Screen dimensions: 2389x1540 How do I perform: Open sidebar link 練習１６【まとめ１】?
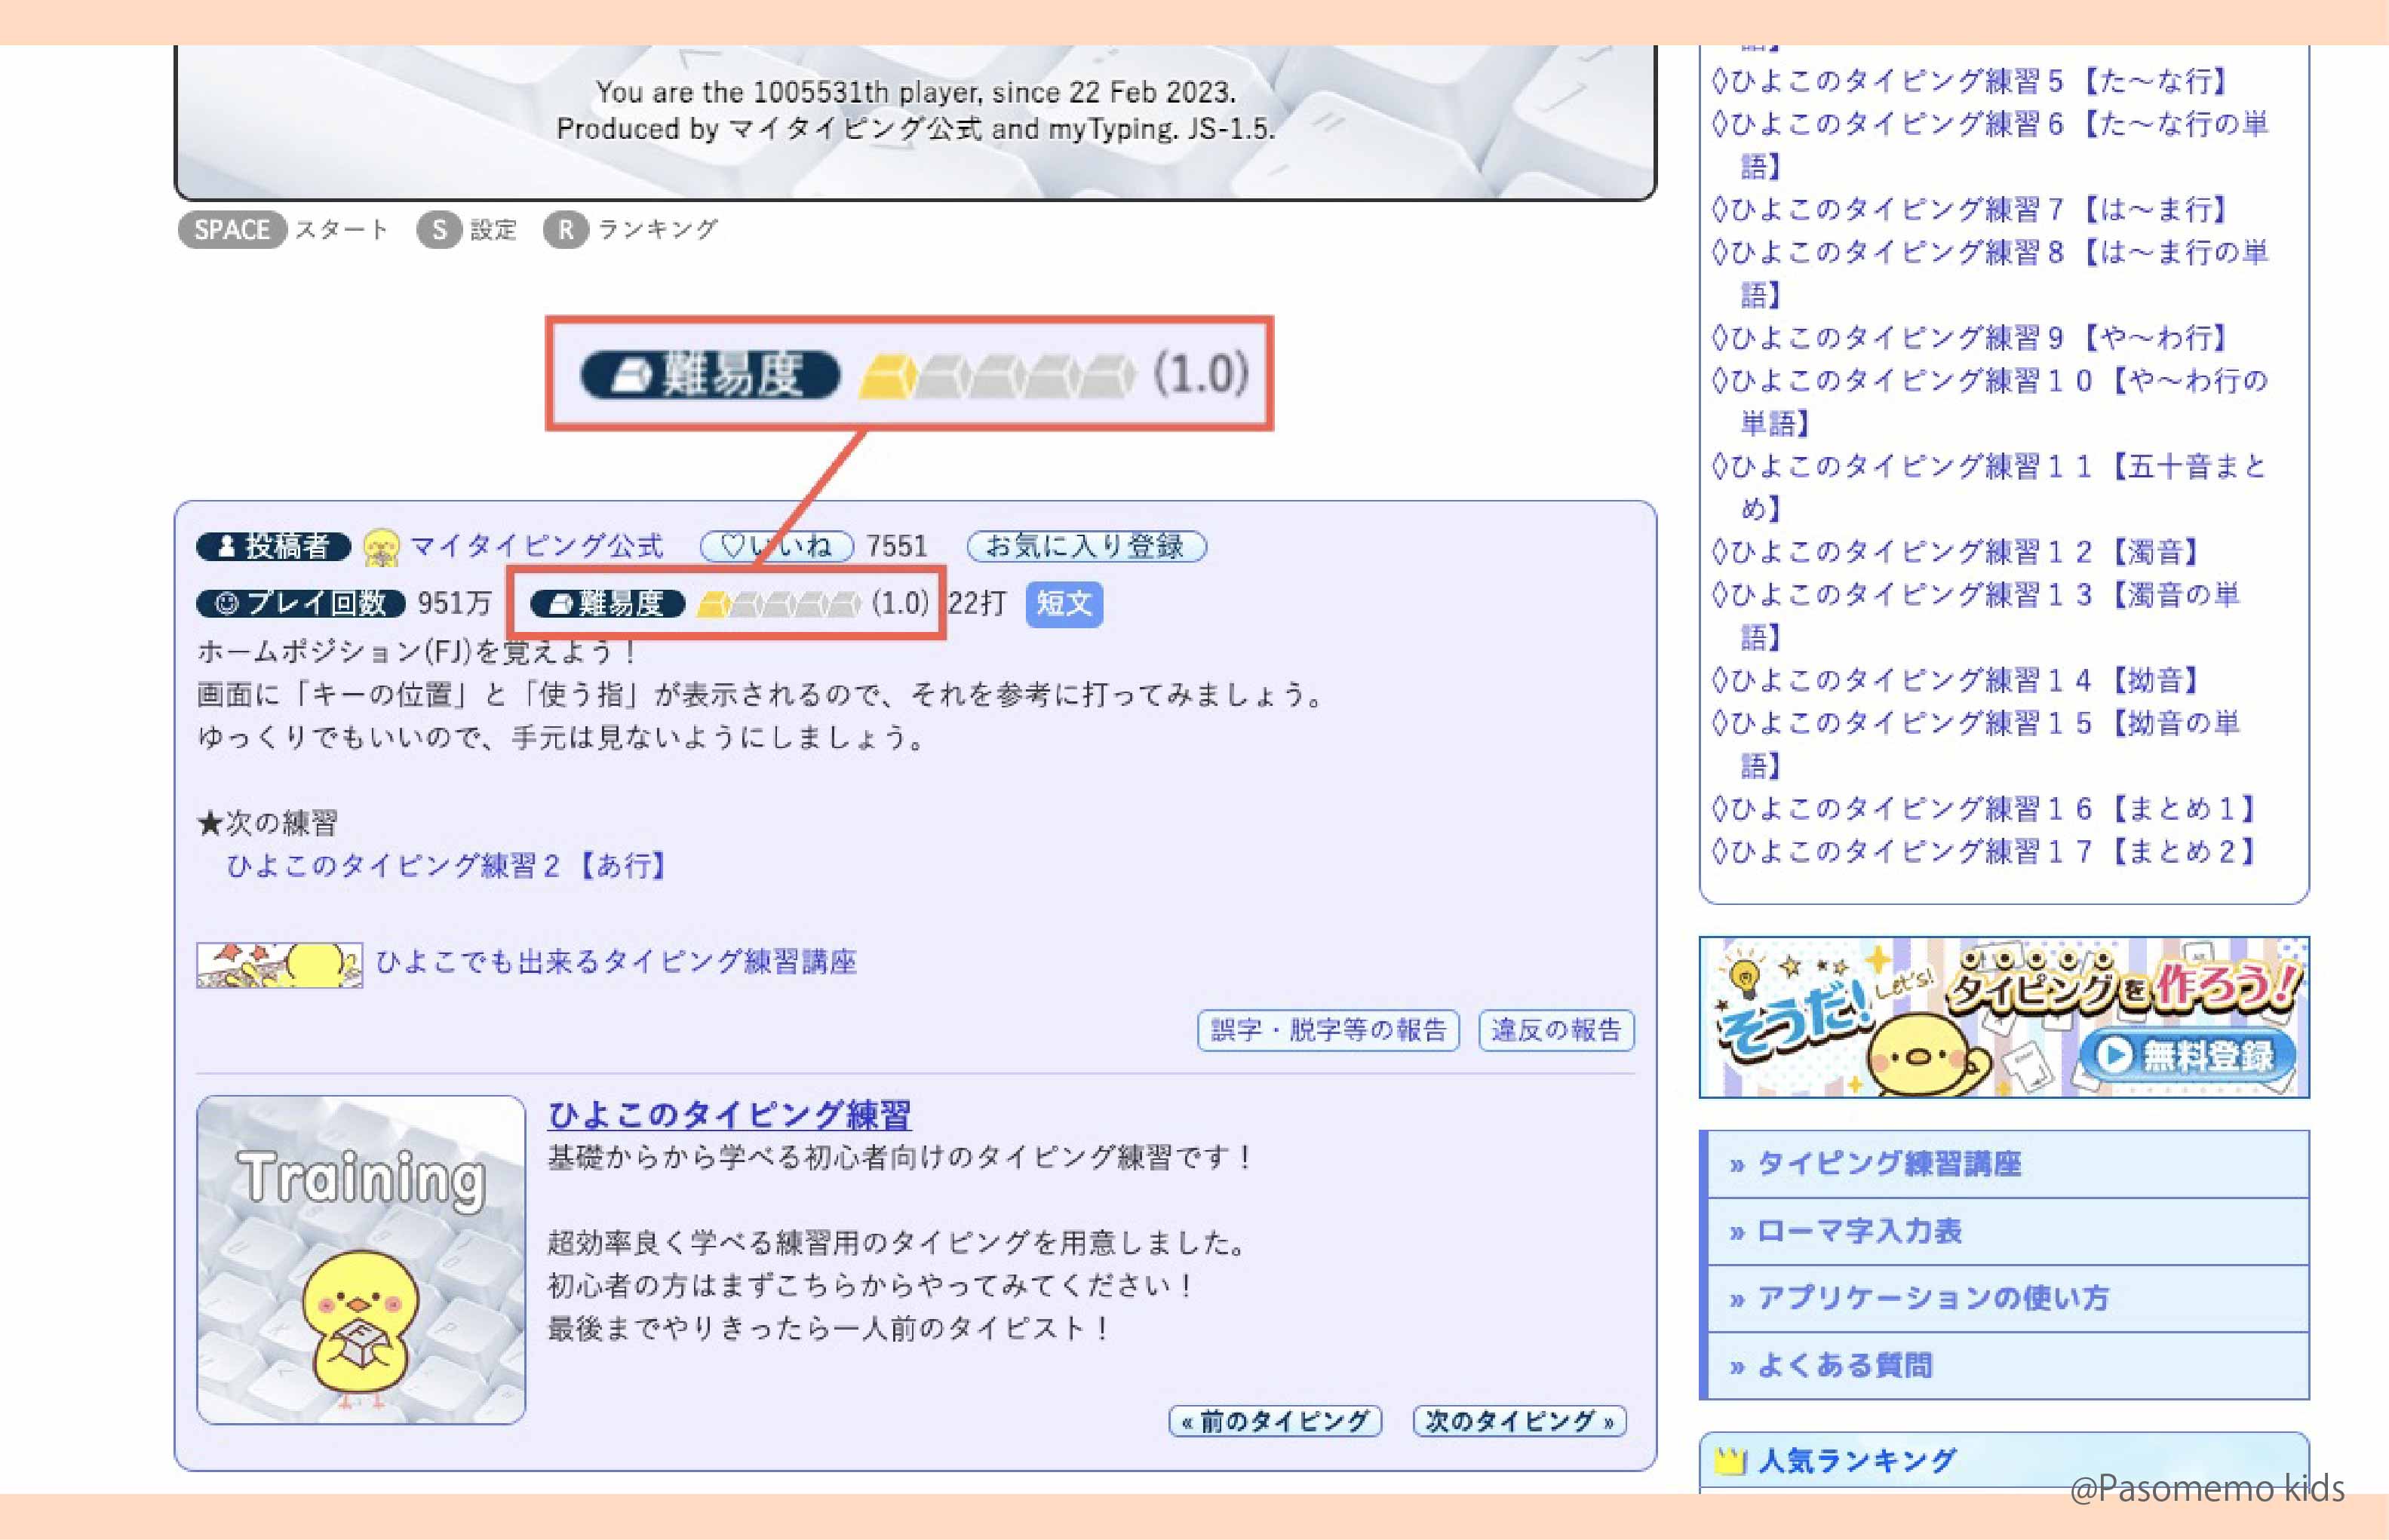[1986, 808]
